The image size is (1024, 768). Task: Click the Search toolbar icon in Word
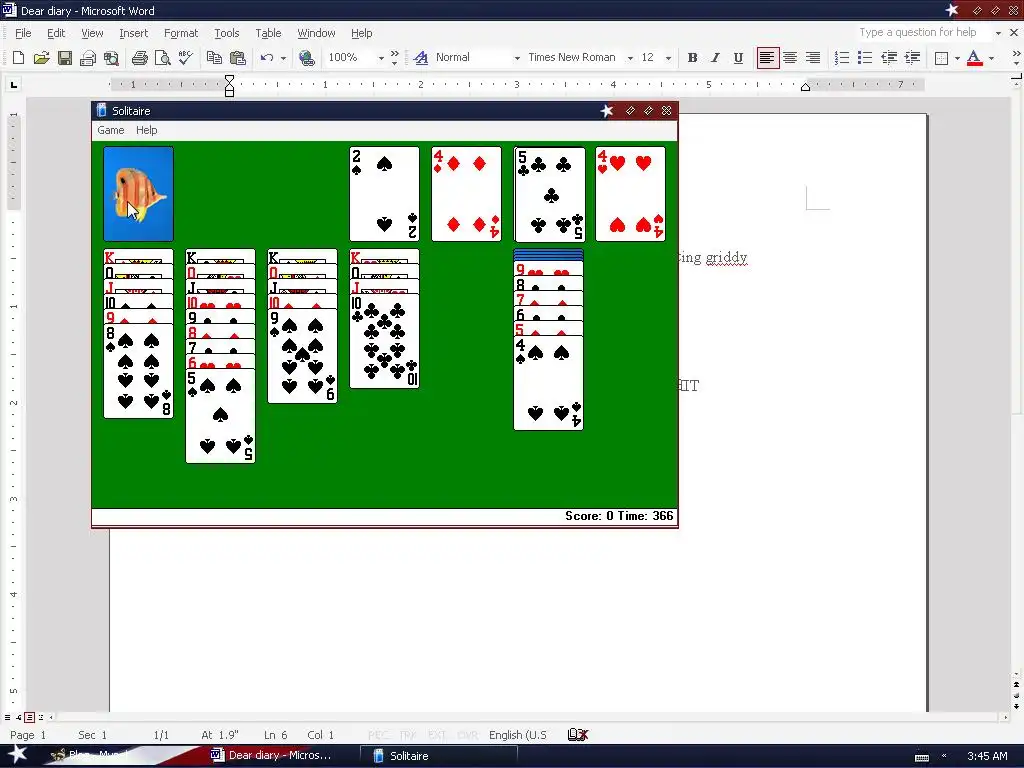pos(111,57)
